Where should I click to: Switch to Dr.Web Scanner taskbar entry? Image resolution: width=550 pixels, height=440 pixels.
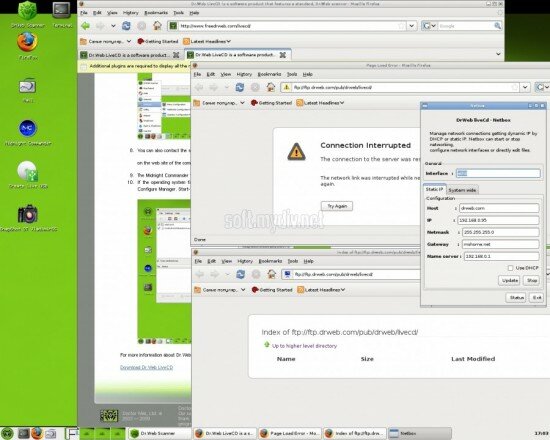(159, 434)
